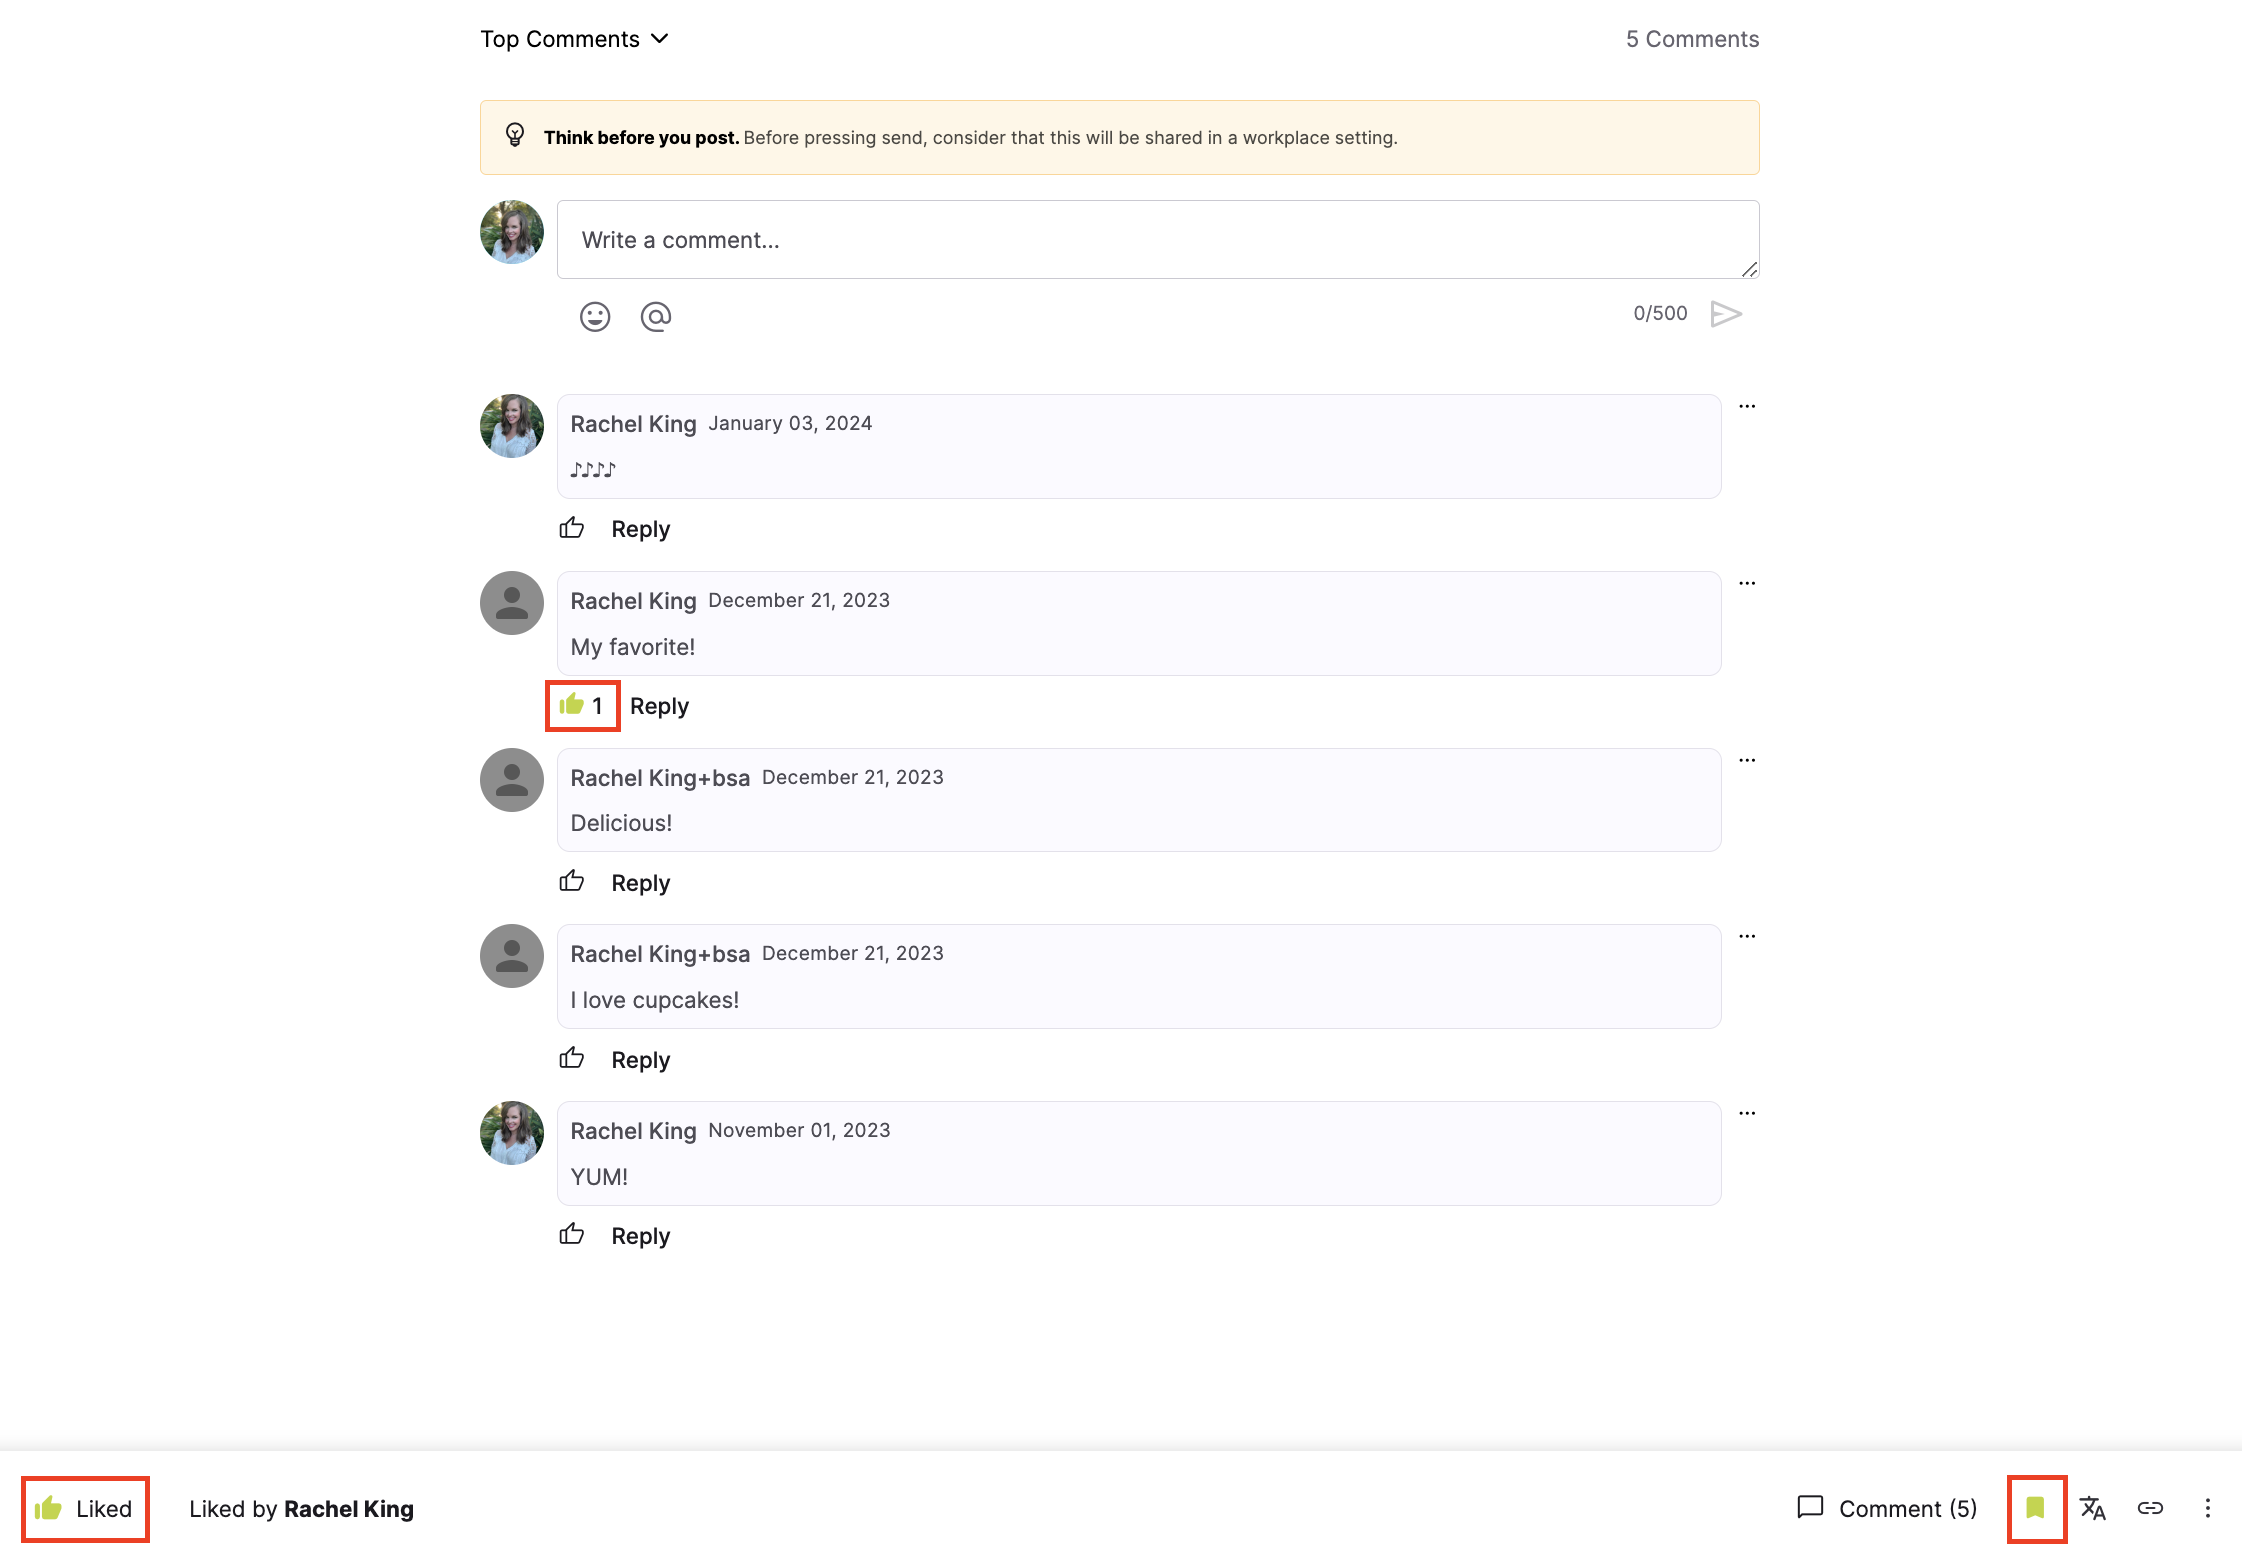Reply to the ♪♪♪♪ comment
Viewport: 2242px width, 1554px height.
(641, 529)
